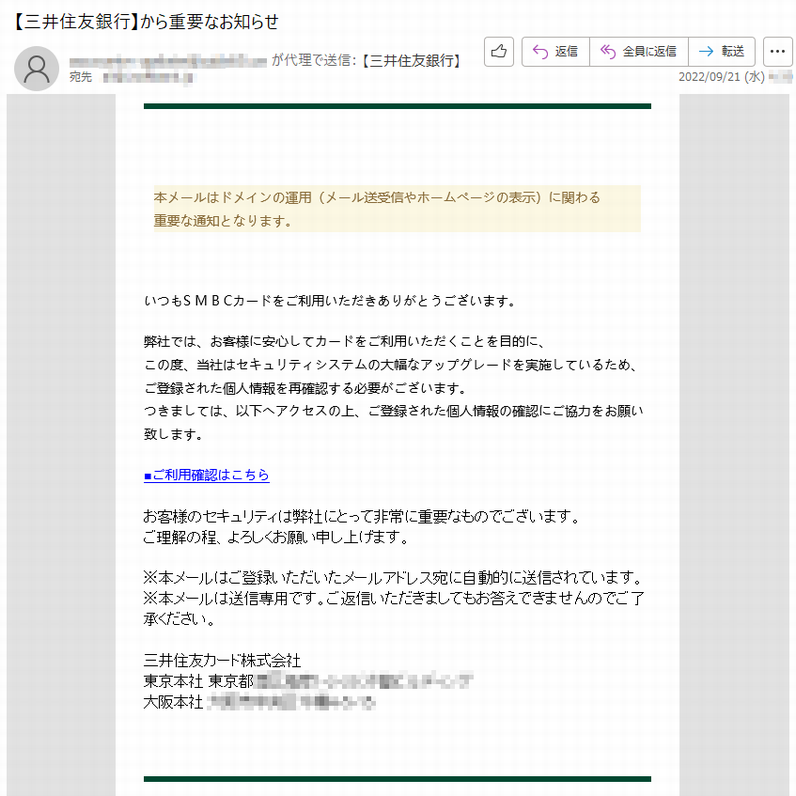Open the ■ご利用確認はこちら link
The image size is (796, 796).
[x=207, y=475]
